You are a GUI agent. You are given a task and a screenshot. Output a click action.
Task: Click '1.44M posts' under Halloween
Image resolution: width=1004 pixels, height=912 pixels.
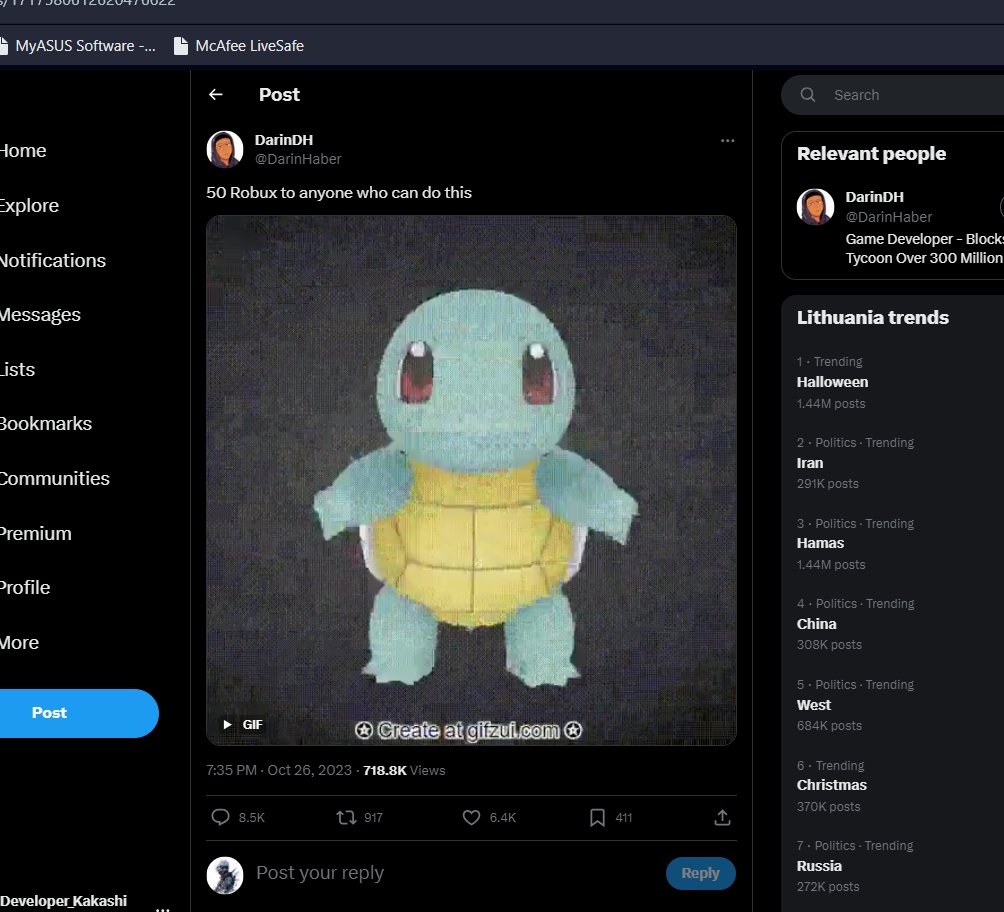click(x=831, y=403)
